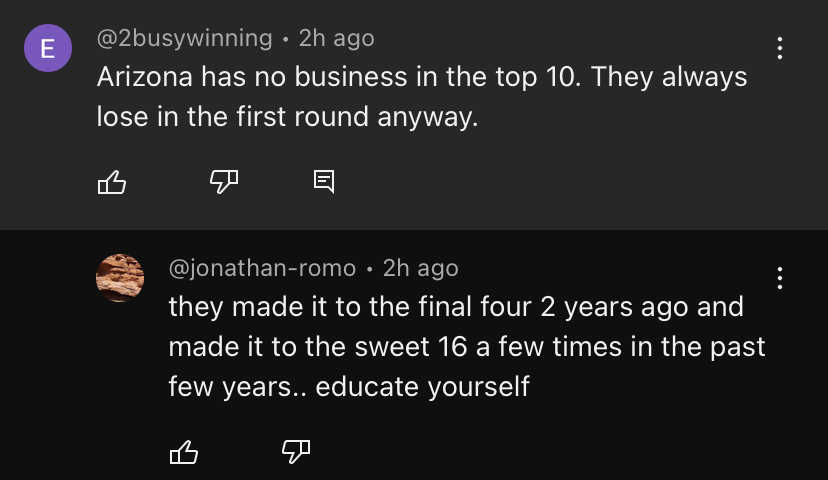
Task: Click the 'lose in the first round anyway' line
Action: [288, 117]
